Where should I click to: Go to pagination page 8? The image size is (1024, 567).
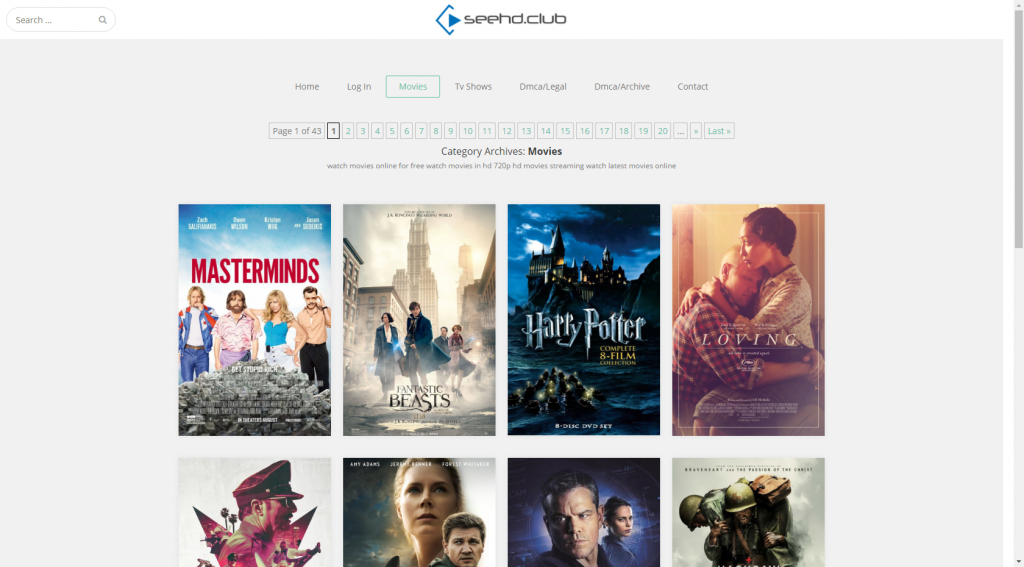(x=436, y=131)
